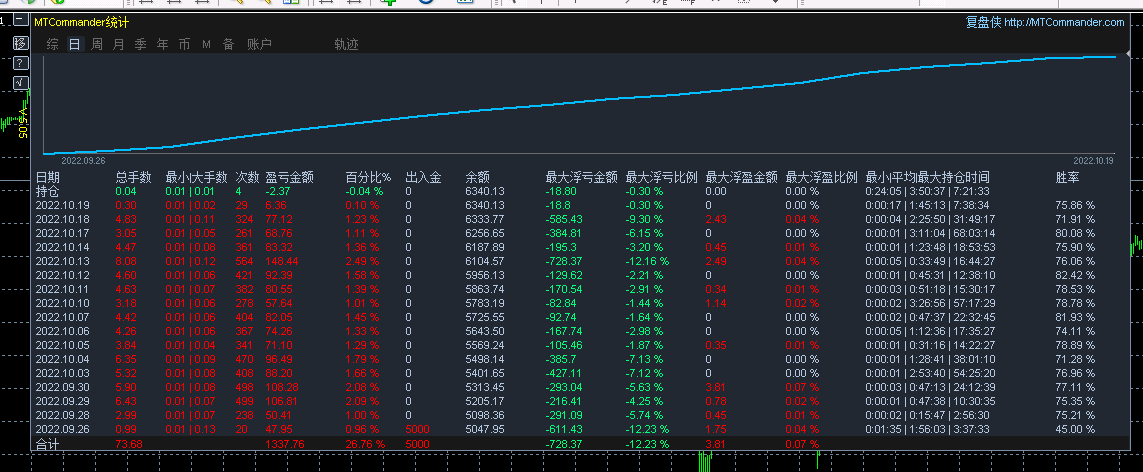Image resolution: width=1143 pixels, height=472 pixels.
Task: Click the MTCommander统计 panel title
Action: point(82,23)
